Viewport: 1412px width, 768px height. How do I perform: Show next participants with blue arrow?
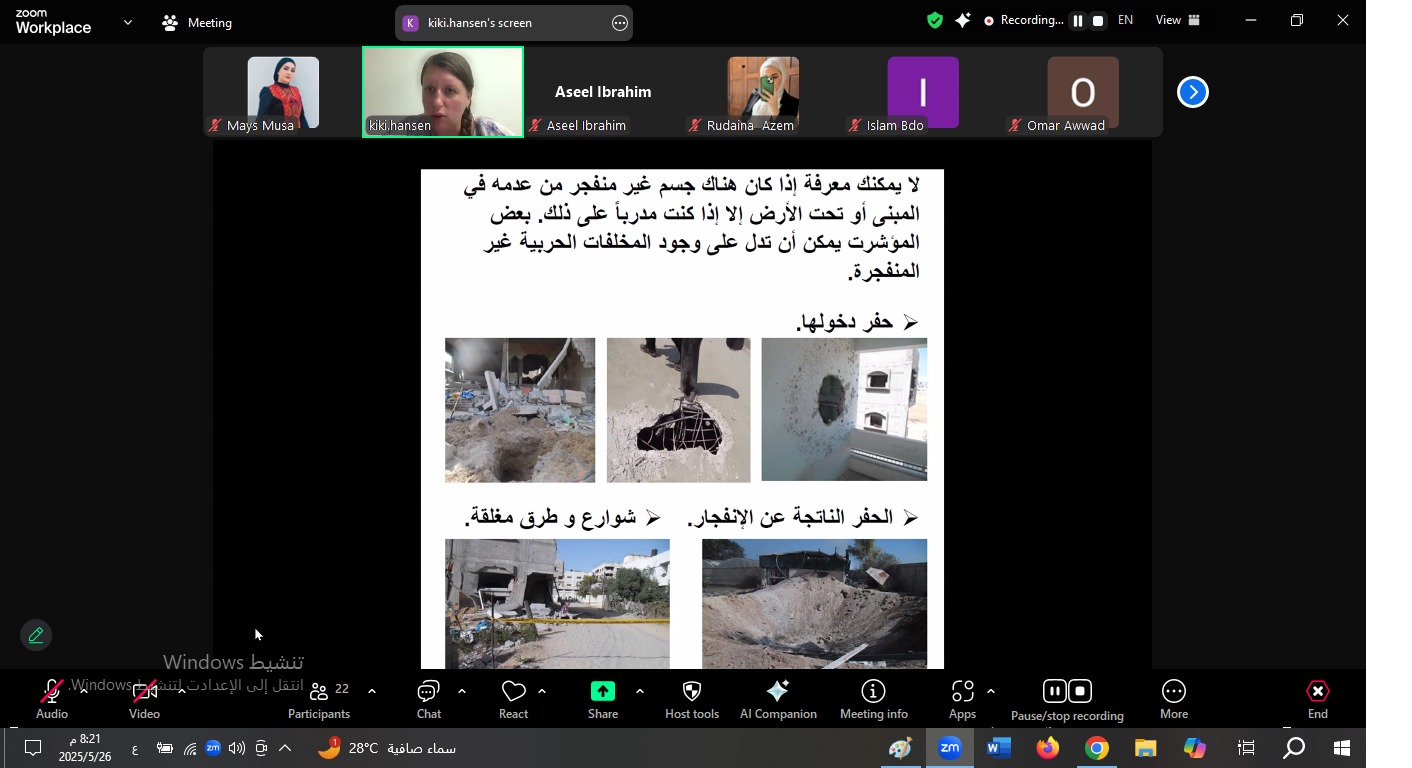tap(1192, 92)
